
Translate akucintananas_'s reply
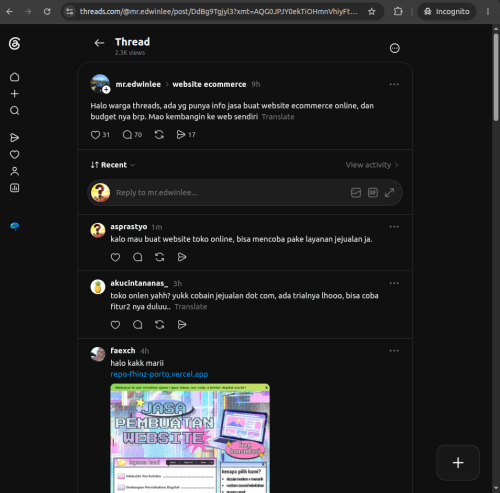191,307
